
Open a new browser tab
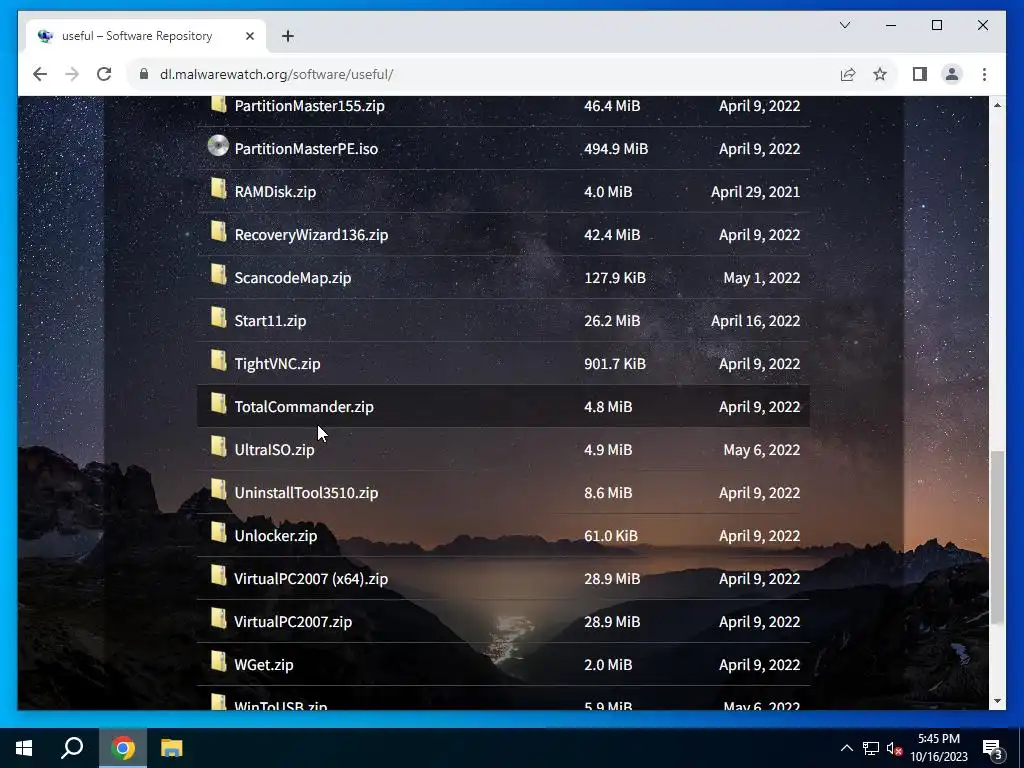coord(287,36)
